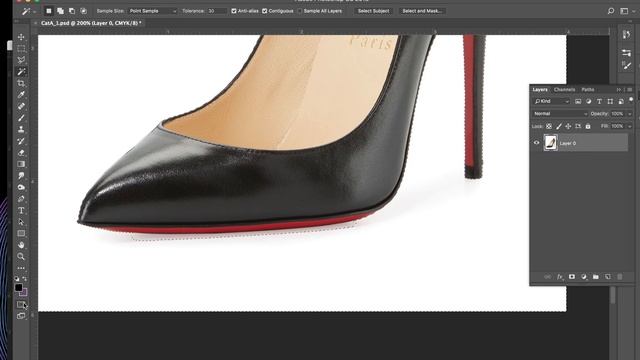Select the Brush tool

click(21, 118)
